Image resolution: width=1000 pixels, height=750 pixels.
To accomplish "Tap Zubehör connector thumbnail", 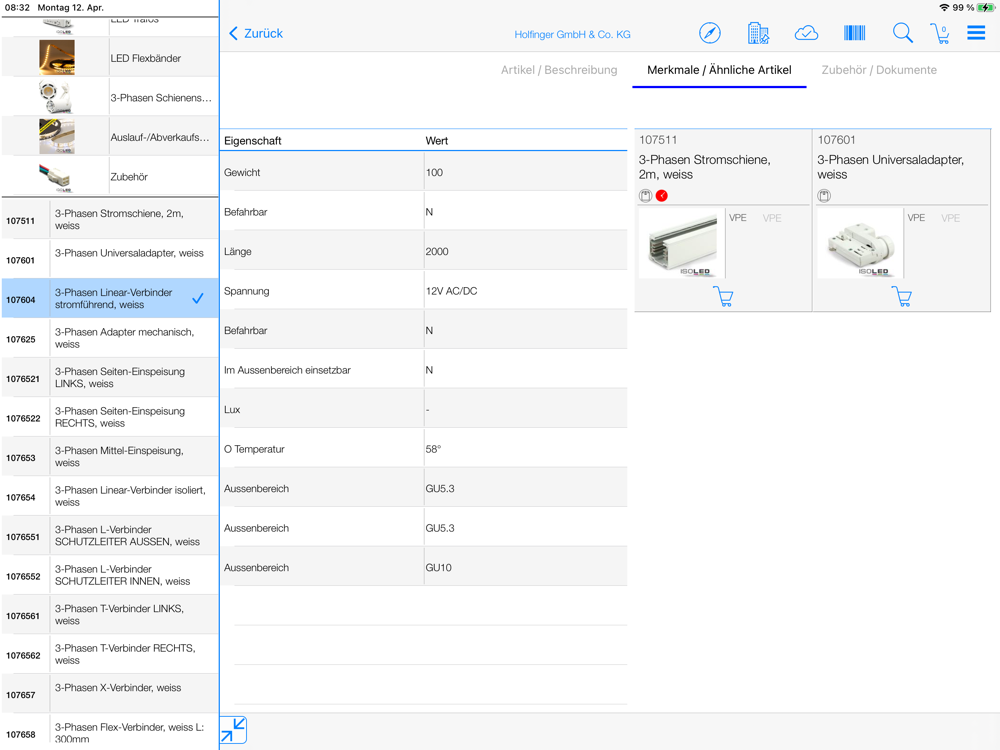I will coord(57,177).
